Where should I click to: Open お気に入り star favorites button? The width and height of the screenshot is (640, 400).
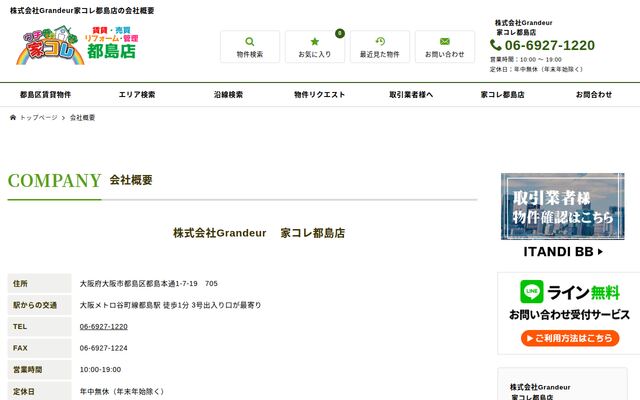click(315, 47)
